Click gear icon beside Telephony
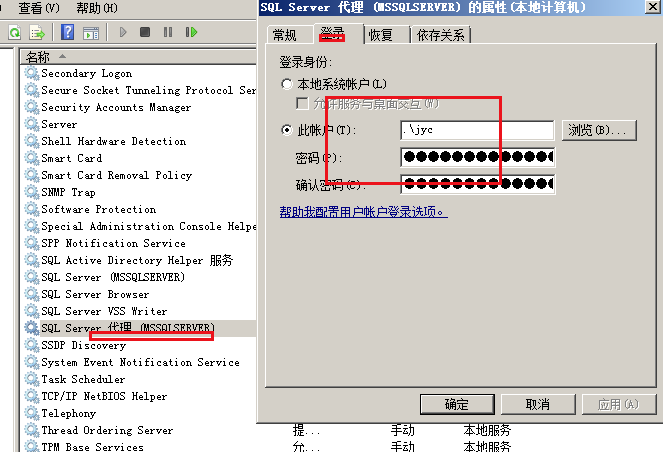 [x=32, y=413]
